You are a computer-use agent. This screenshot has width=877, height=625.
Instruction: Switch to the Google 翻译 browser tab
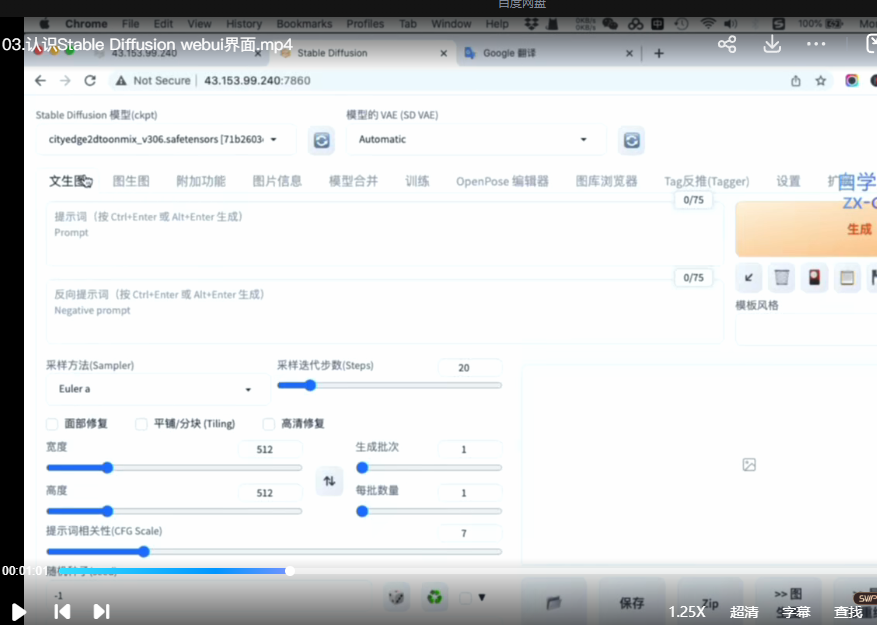[x=548, y=53]
